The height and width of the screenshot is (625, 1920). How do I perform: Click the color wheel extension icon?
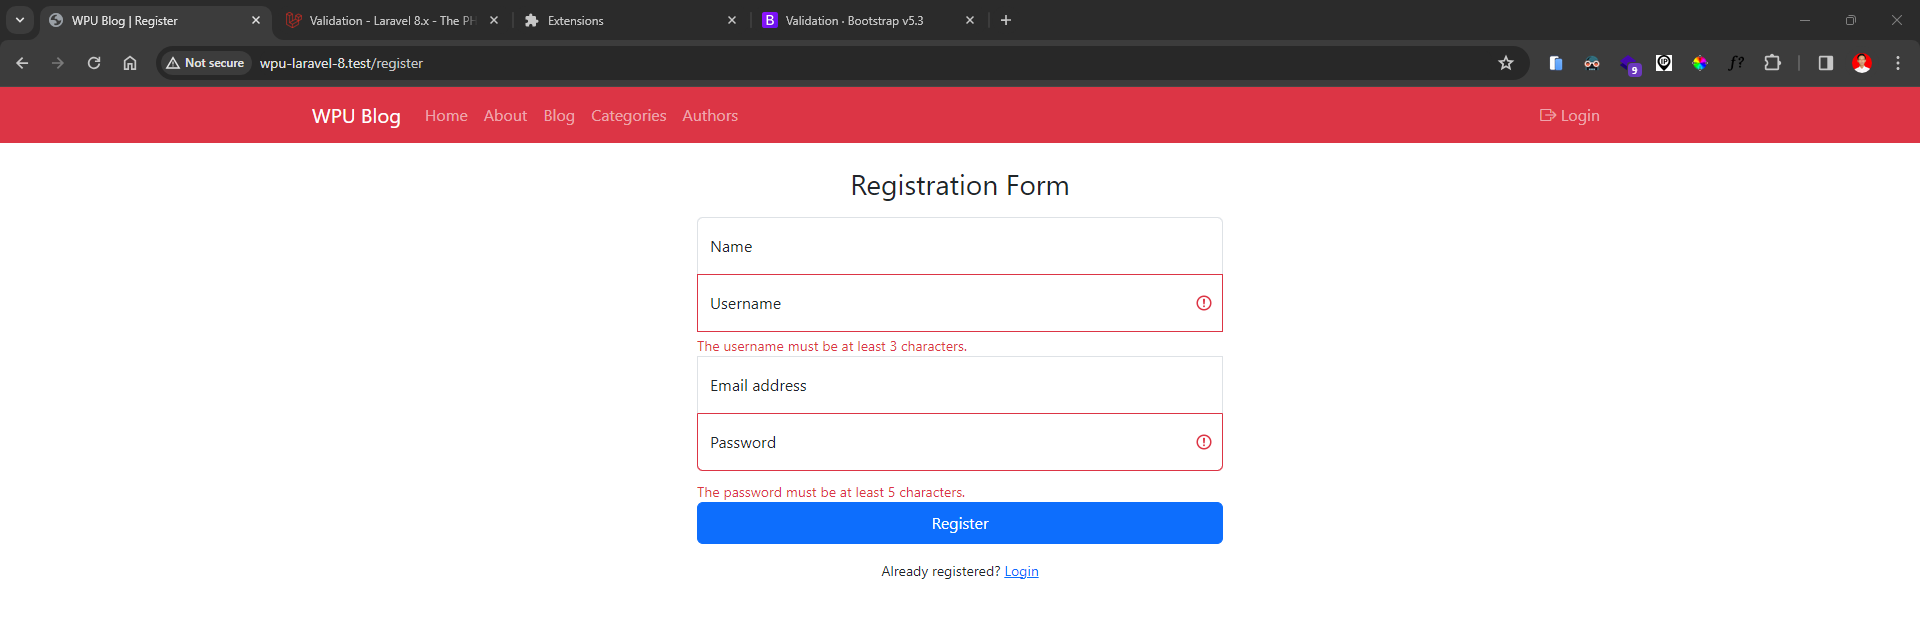(1700, 63)
